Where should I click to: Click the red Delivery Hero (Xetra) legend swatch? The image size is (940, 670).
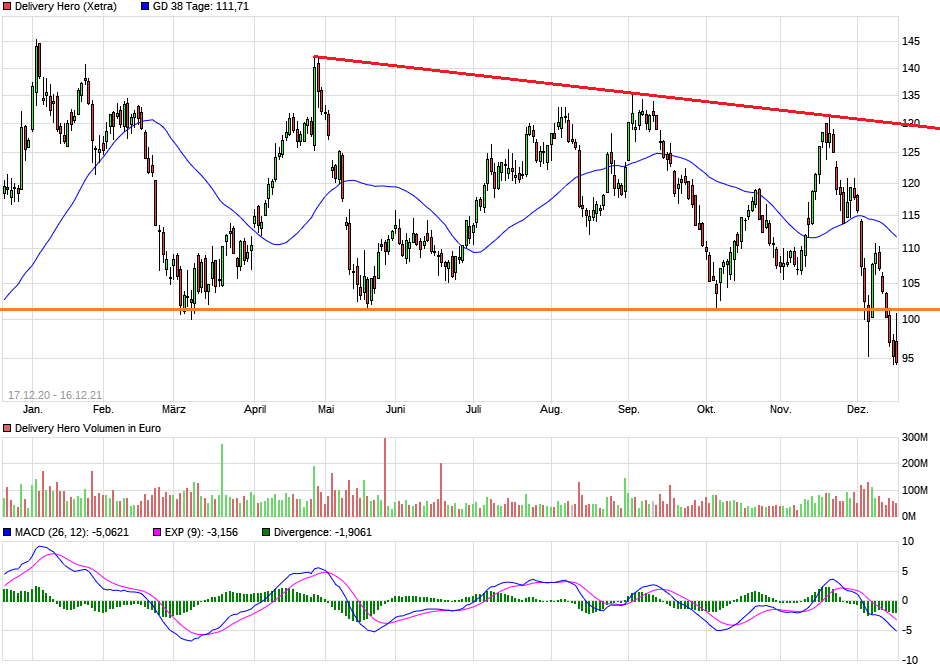click(x=7, y=7)
